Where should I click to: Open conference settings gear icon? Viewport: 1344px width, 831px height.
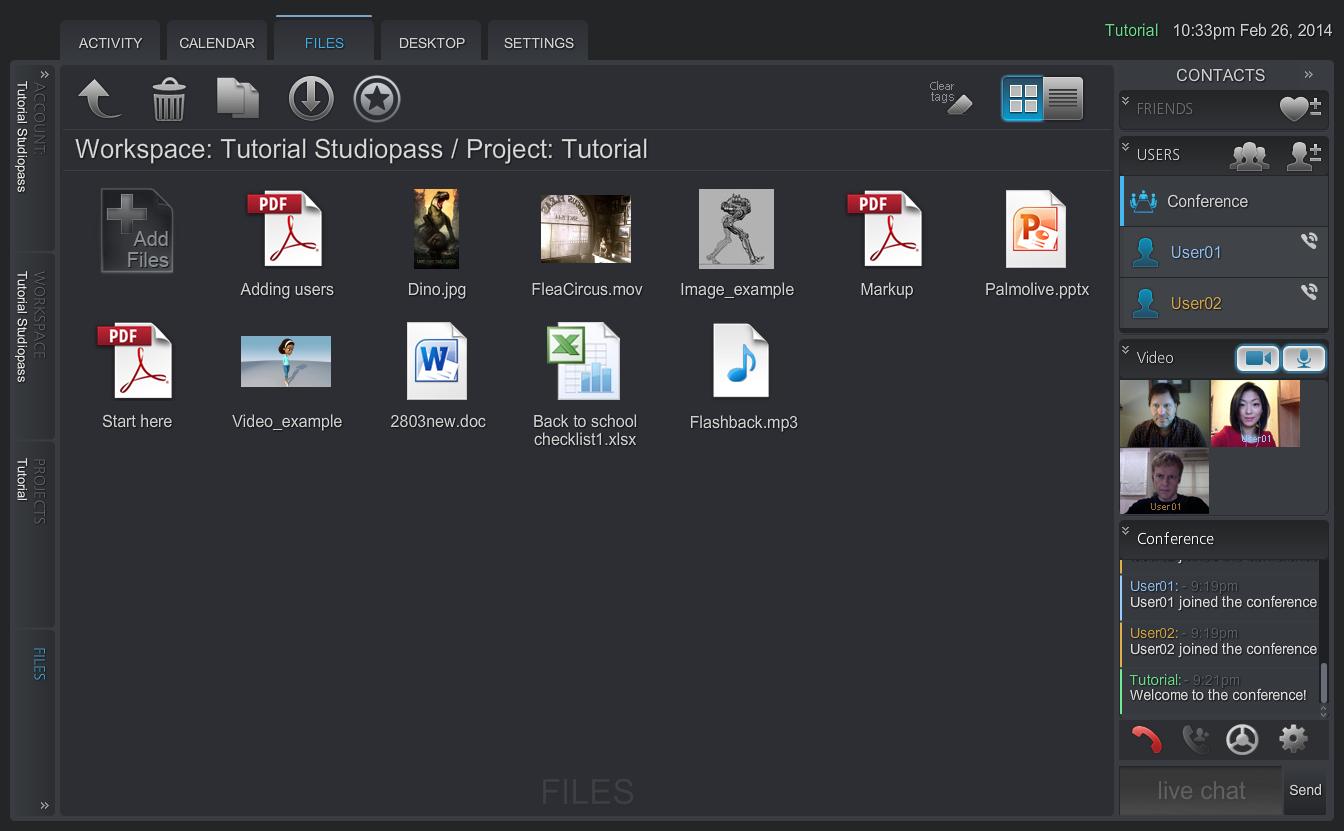pos(1293,739)
